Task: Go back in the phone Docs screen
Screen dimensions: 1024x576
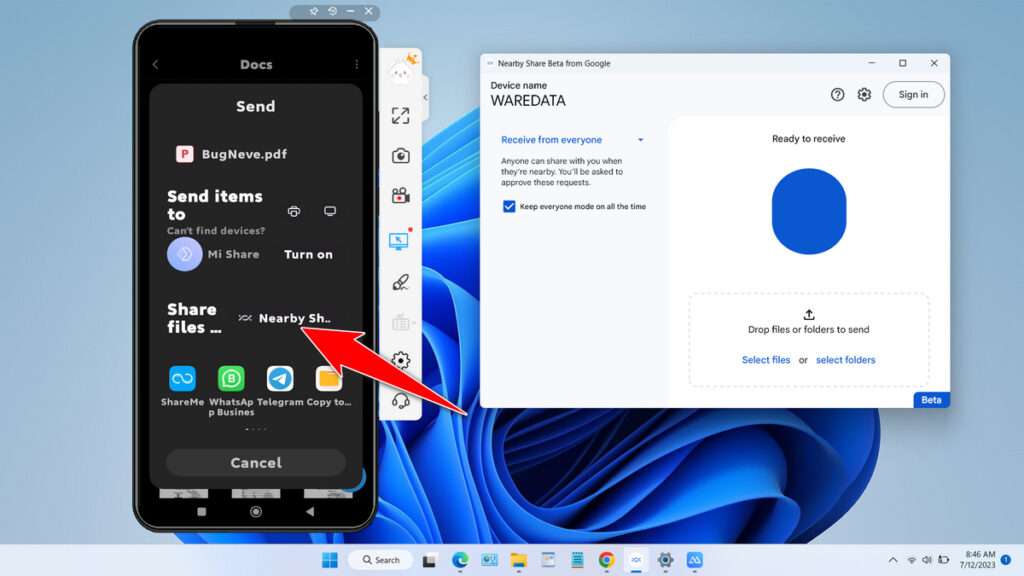Action: 155,64
